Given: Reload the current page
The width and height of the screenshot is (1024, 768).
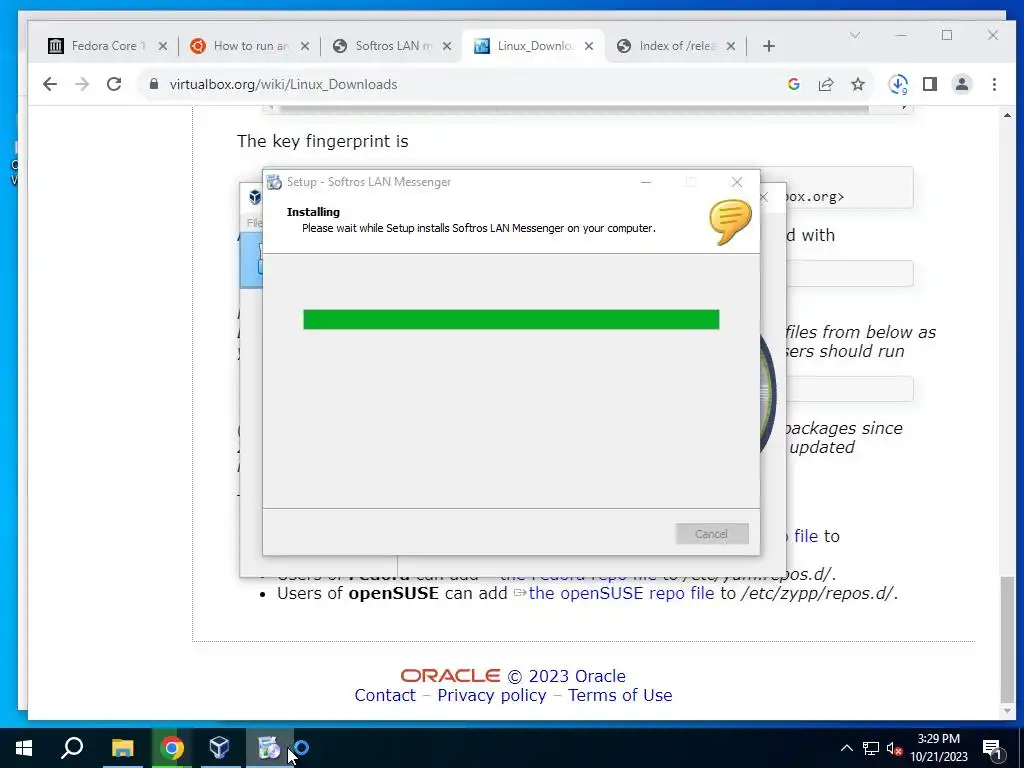Looking at the screenshot, I should click(x=114, y=84).
